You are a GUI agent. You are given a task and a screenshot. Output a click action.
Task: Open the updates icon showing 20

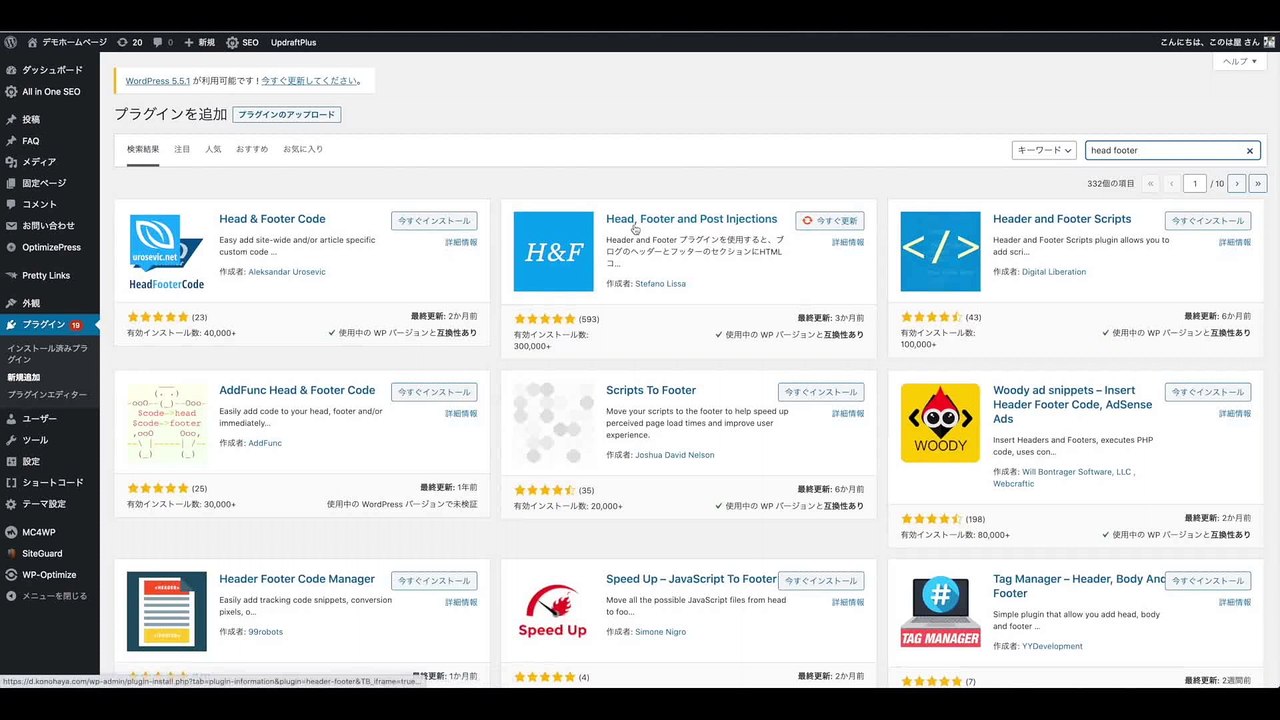coord(129,42)
